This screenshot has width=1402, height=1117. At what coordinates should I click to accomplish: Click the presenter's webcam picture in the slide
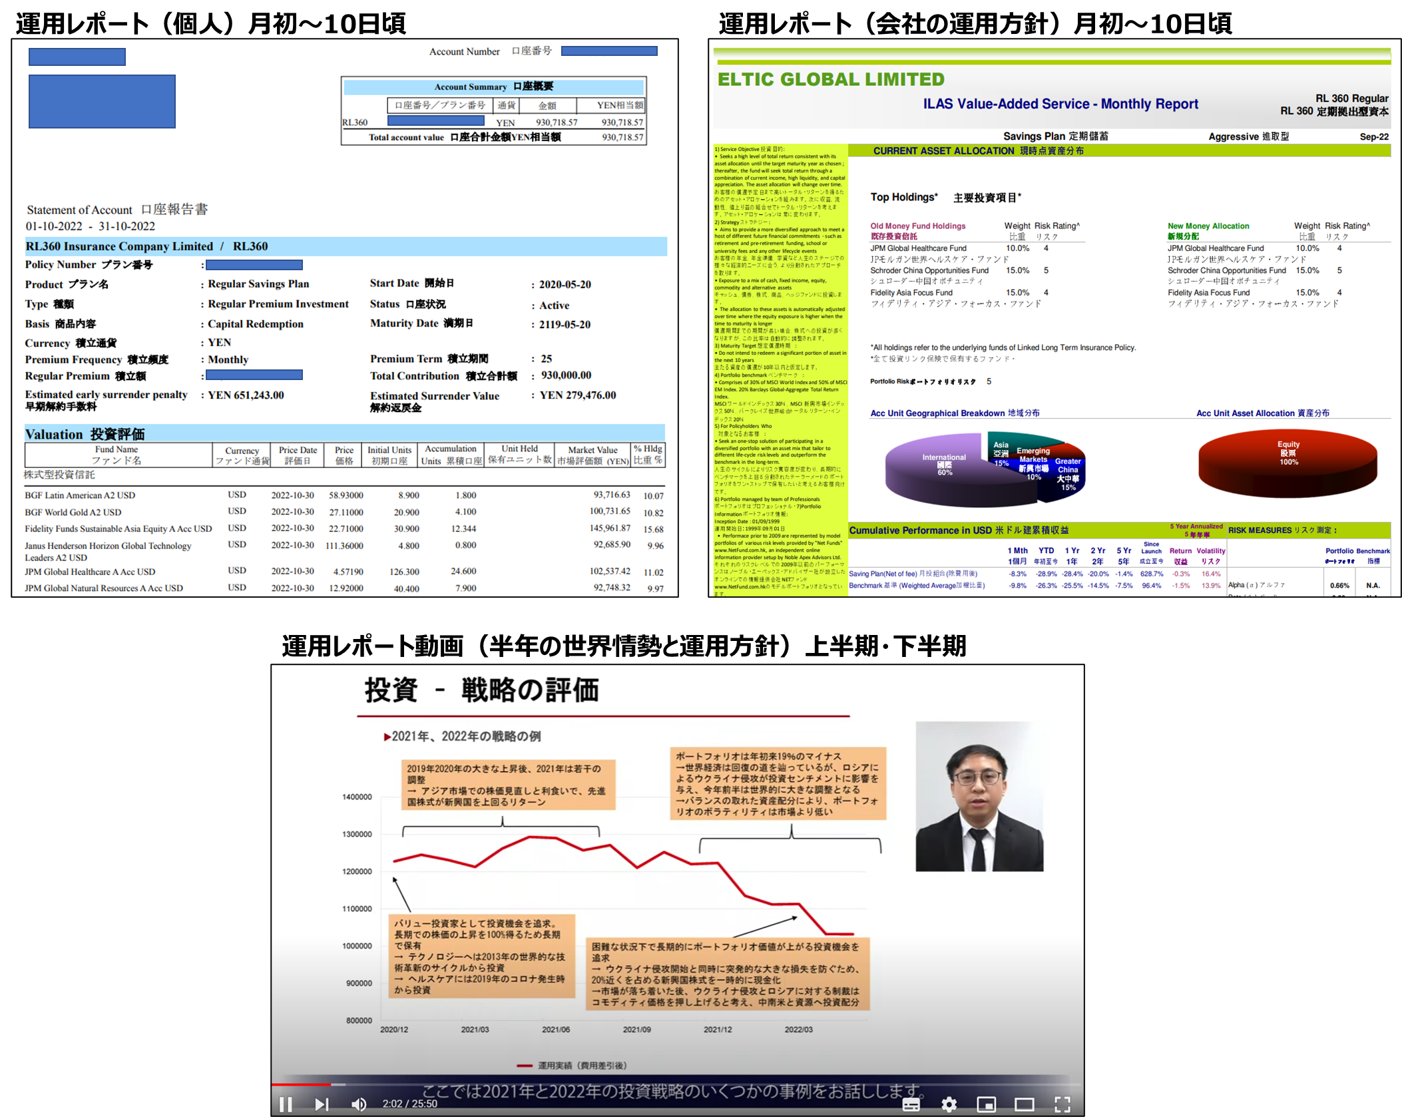pyautogui.click(x=979, y=796)
